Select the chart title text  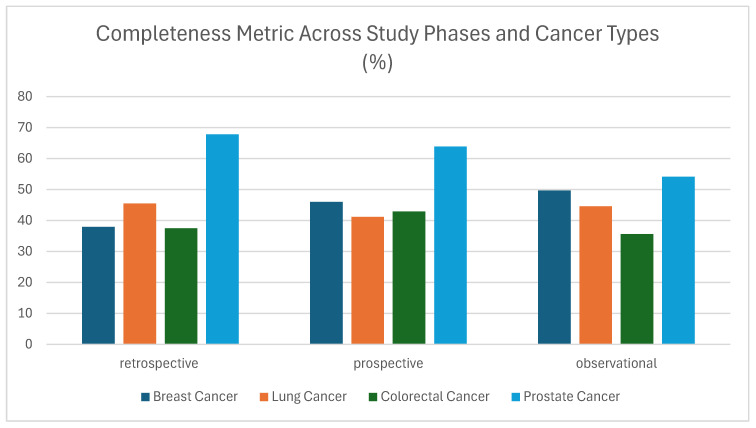(x=378, y=48)
